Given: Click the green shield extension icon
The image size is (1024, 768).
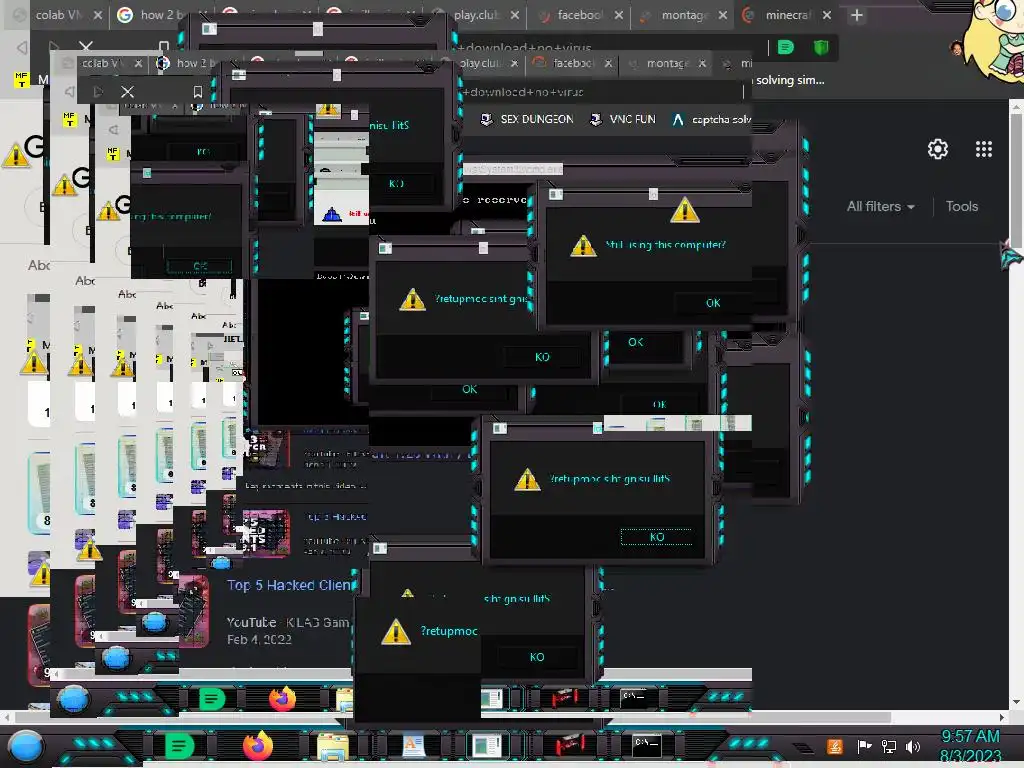Looking at the screenshot, I should tap(821, 47).
